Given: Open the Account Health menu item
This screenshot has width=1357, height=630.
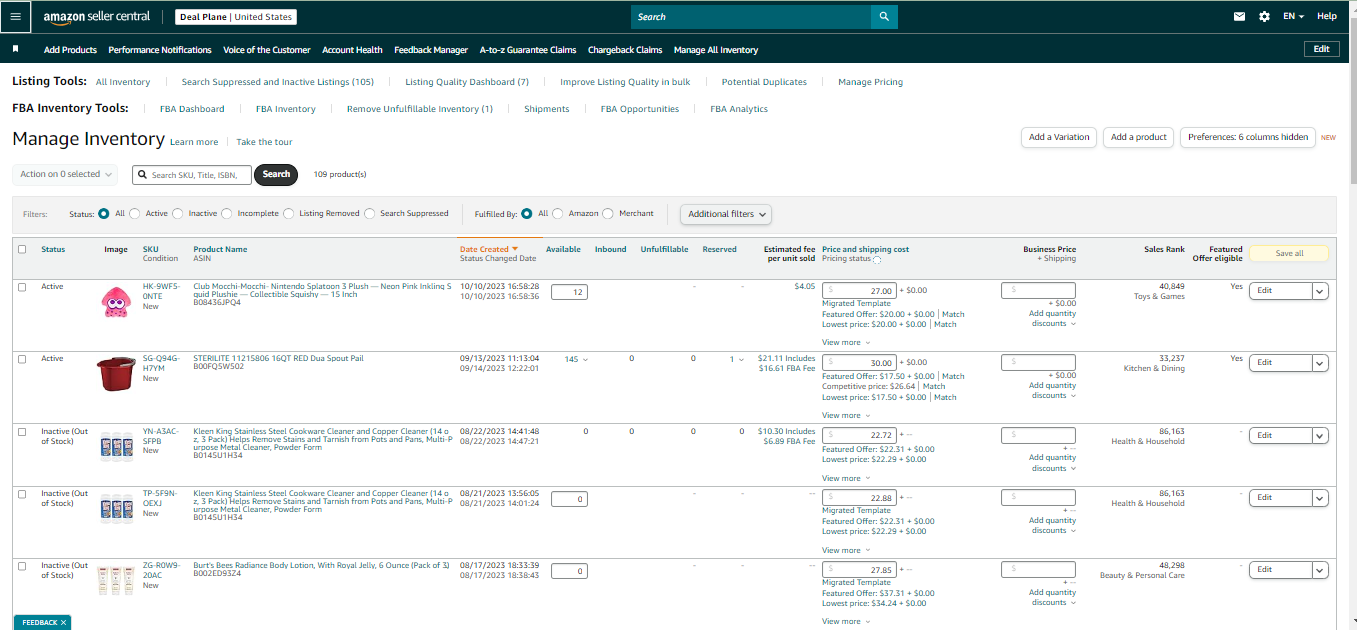Looking at the screenshot, I should tap(352, 50).
